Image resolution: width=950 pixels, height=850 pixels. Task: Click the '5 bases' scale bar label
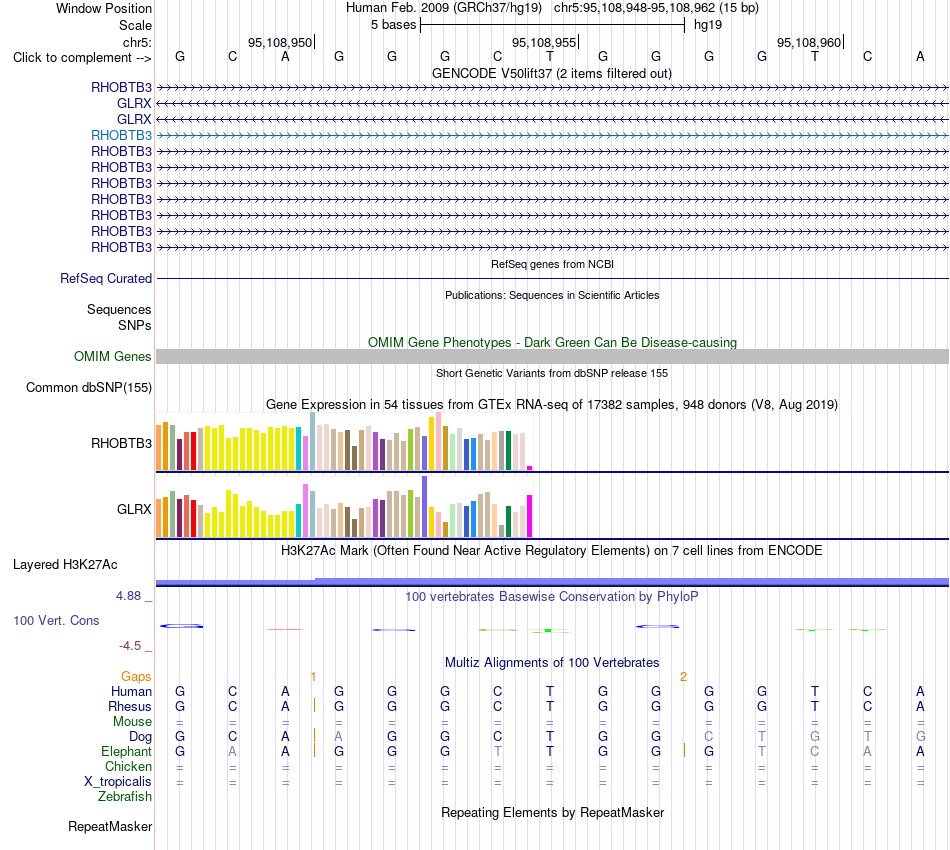(x=394, y=25)
